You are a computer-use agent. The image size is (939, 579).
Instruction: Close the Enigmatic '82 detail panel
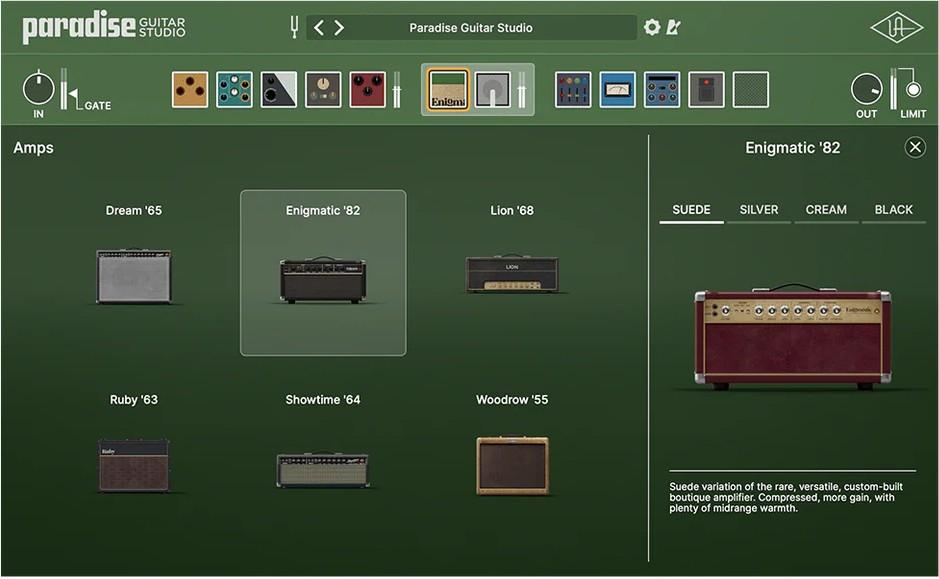914,148
